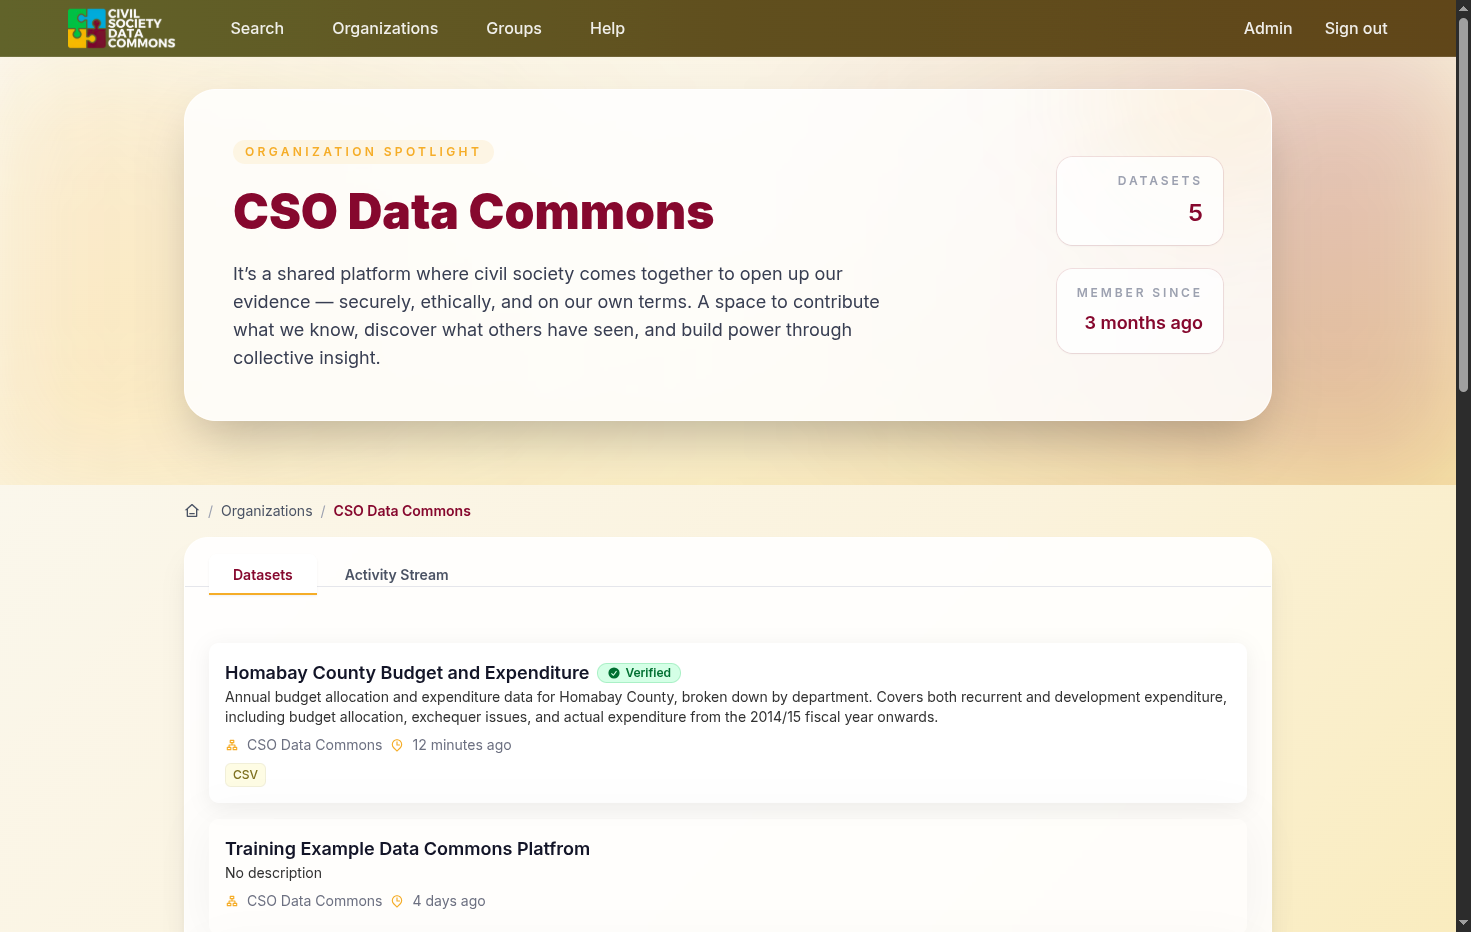Screen dimensions: 1471x932
Task: Click the Organizations breadcrumb link
Action: click(267, 511)
